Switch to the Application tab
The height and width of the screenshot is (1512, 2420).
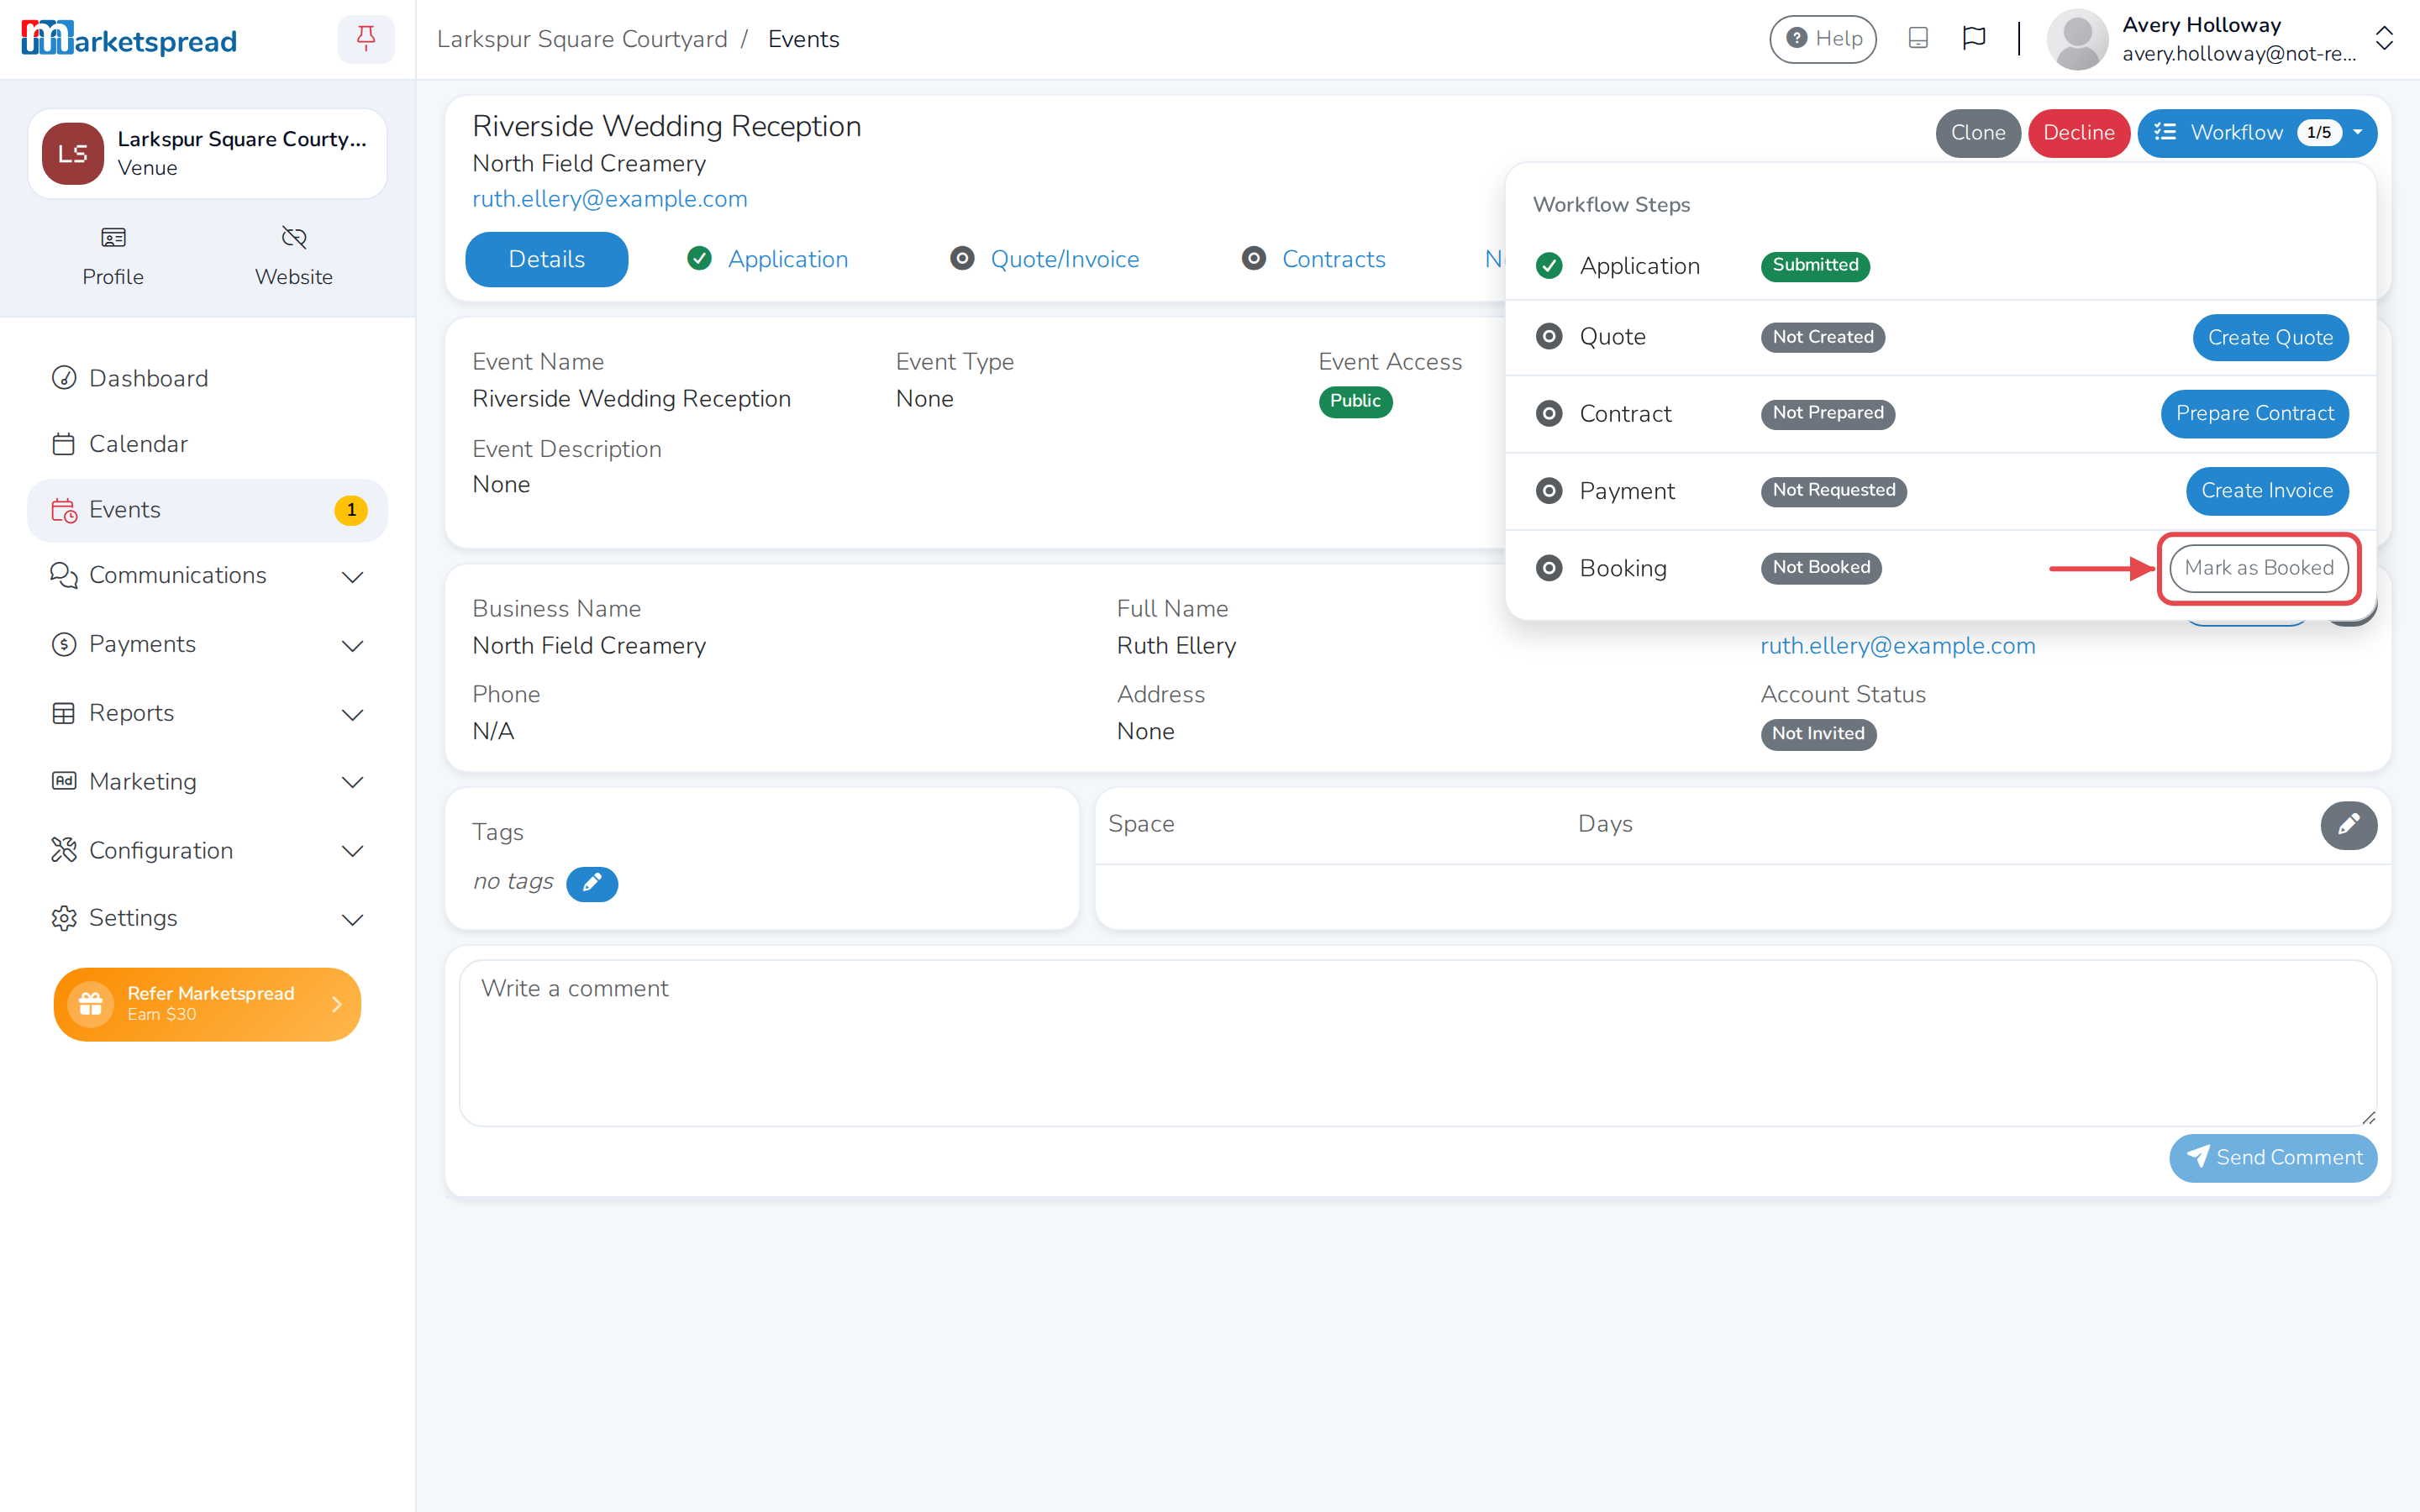(x=767, y=259)
